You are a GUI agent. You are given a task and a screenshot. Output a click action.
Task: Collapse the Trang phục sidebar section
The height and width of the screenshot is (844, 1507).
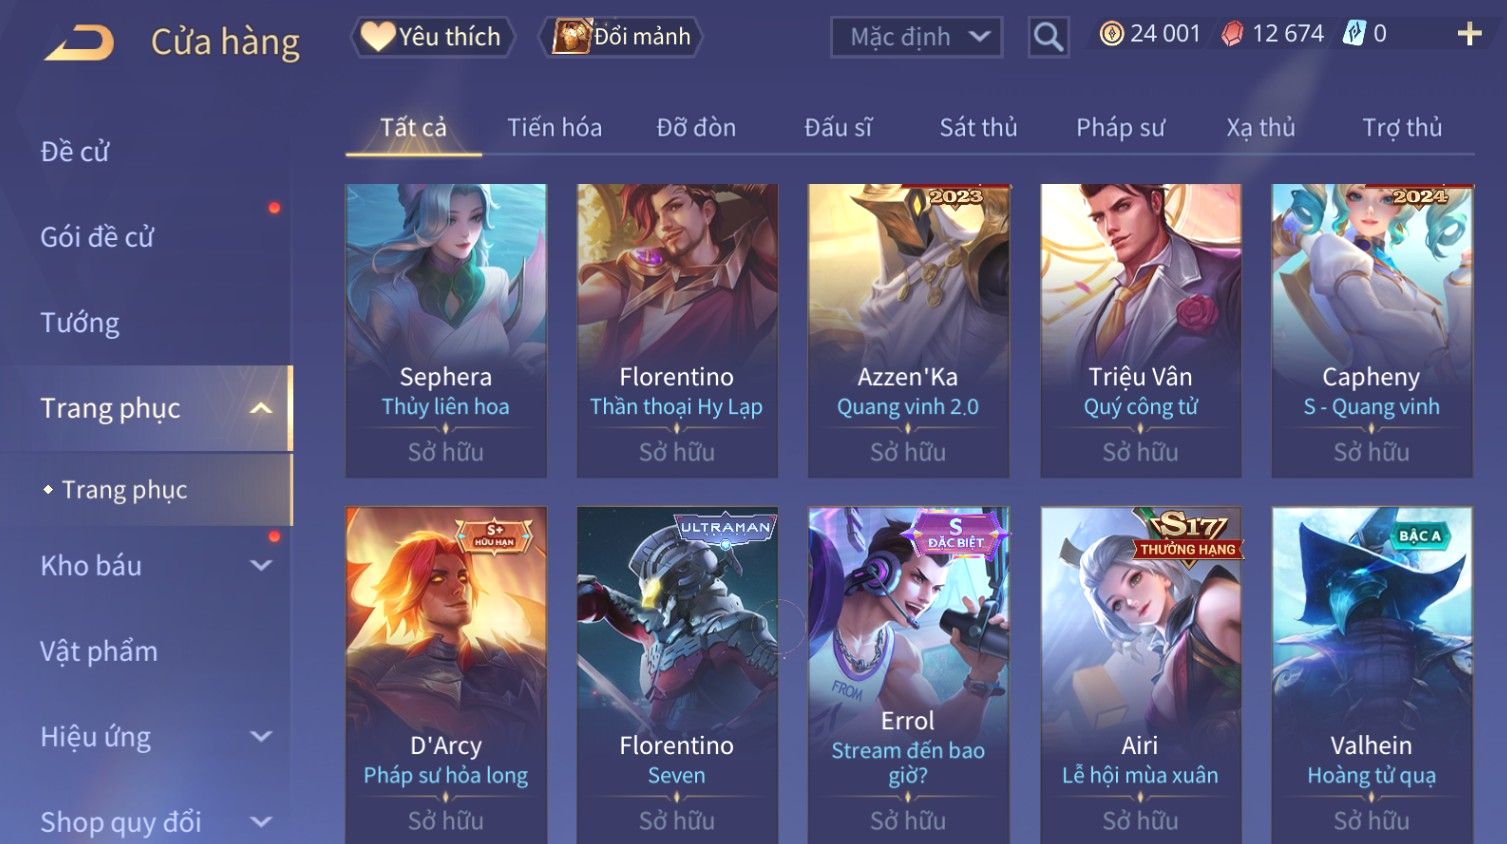[261, 408]
